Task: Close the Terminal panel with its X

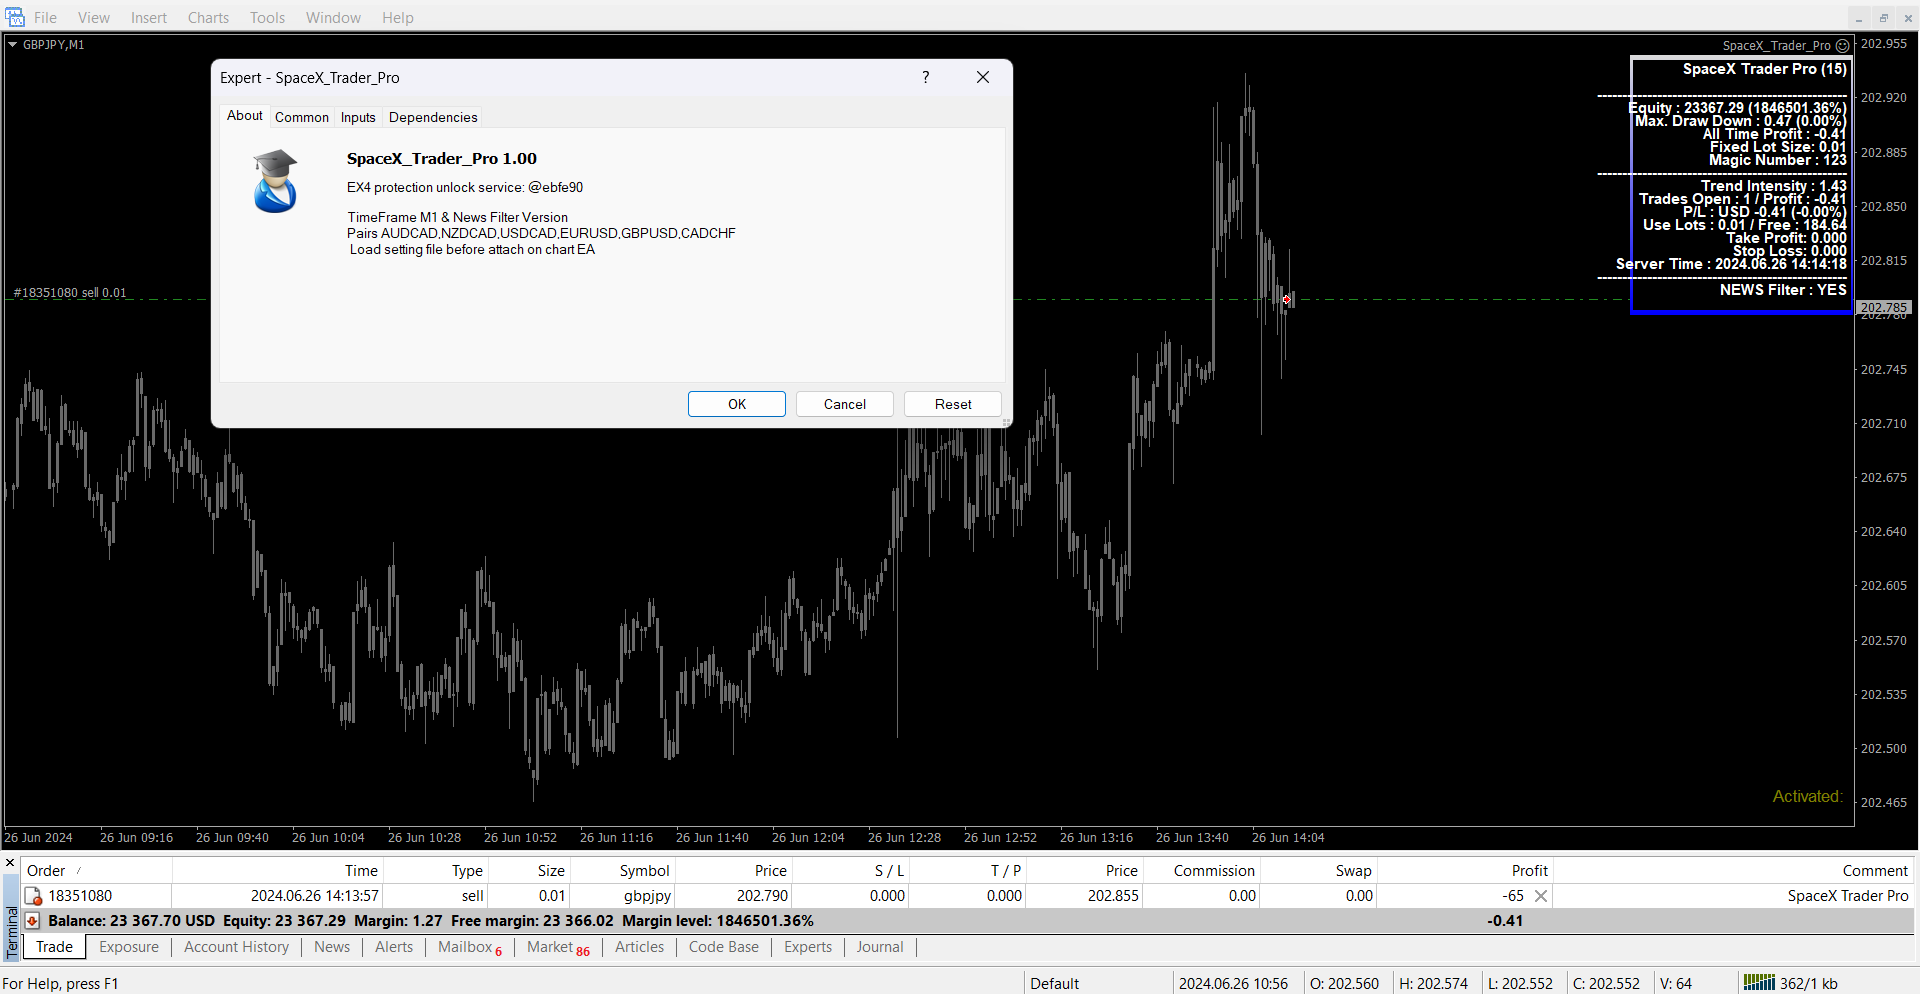Action: point(10,863)
